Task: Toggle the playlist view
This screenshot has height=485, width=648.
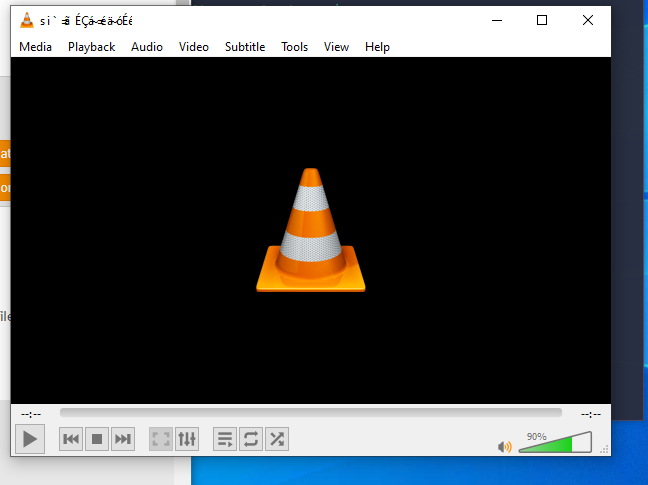Action: (225, 439)
